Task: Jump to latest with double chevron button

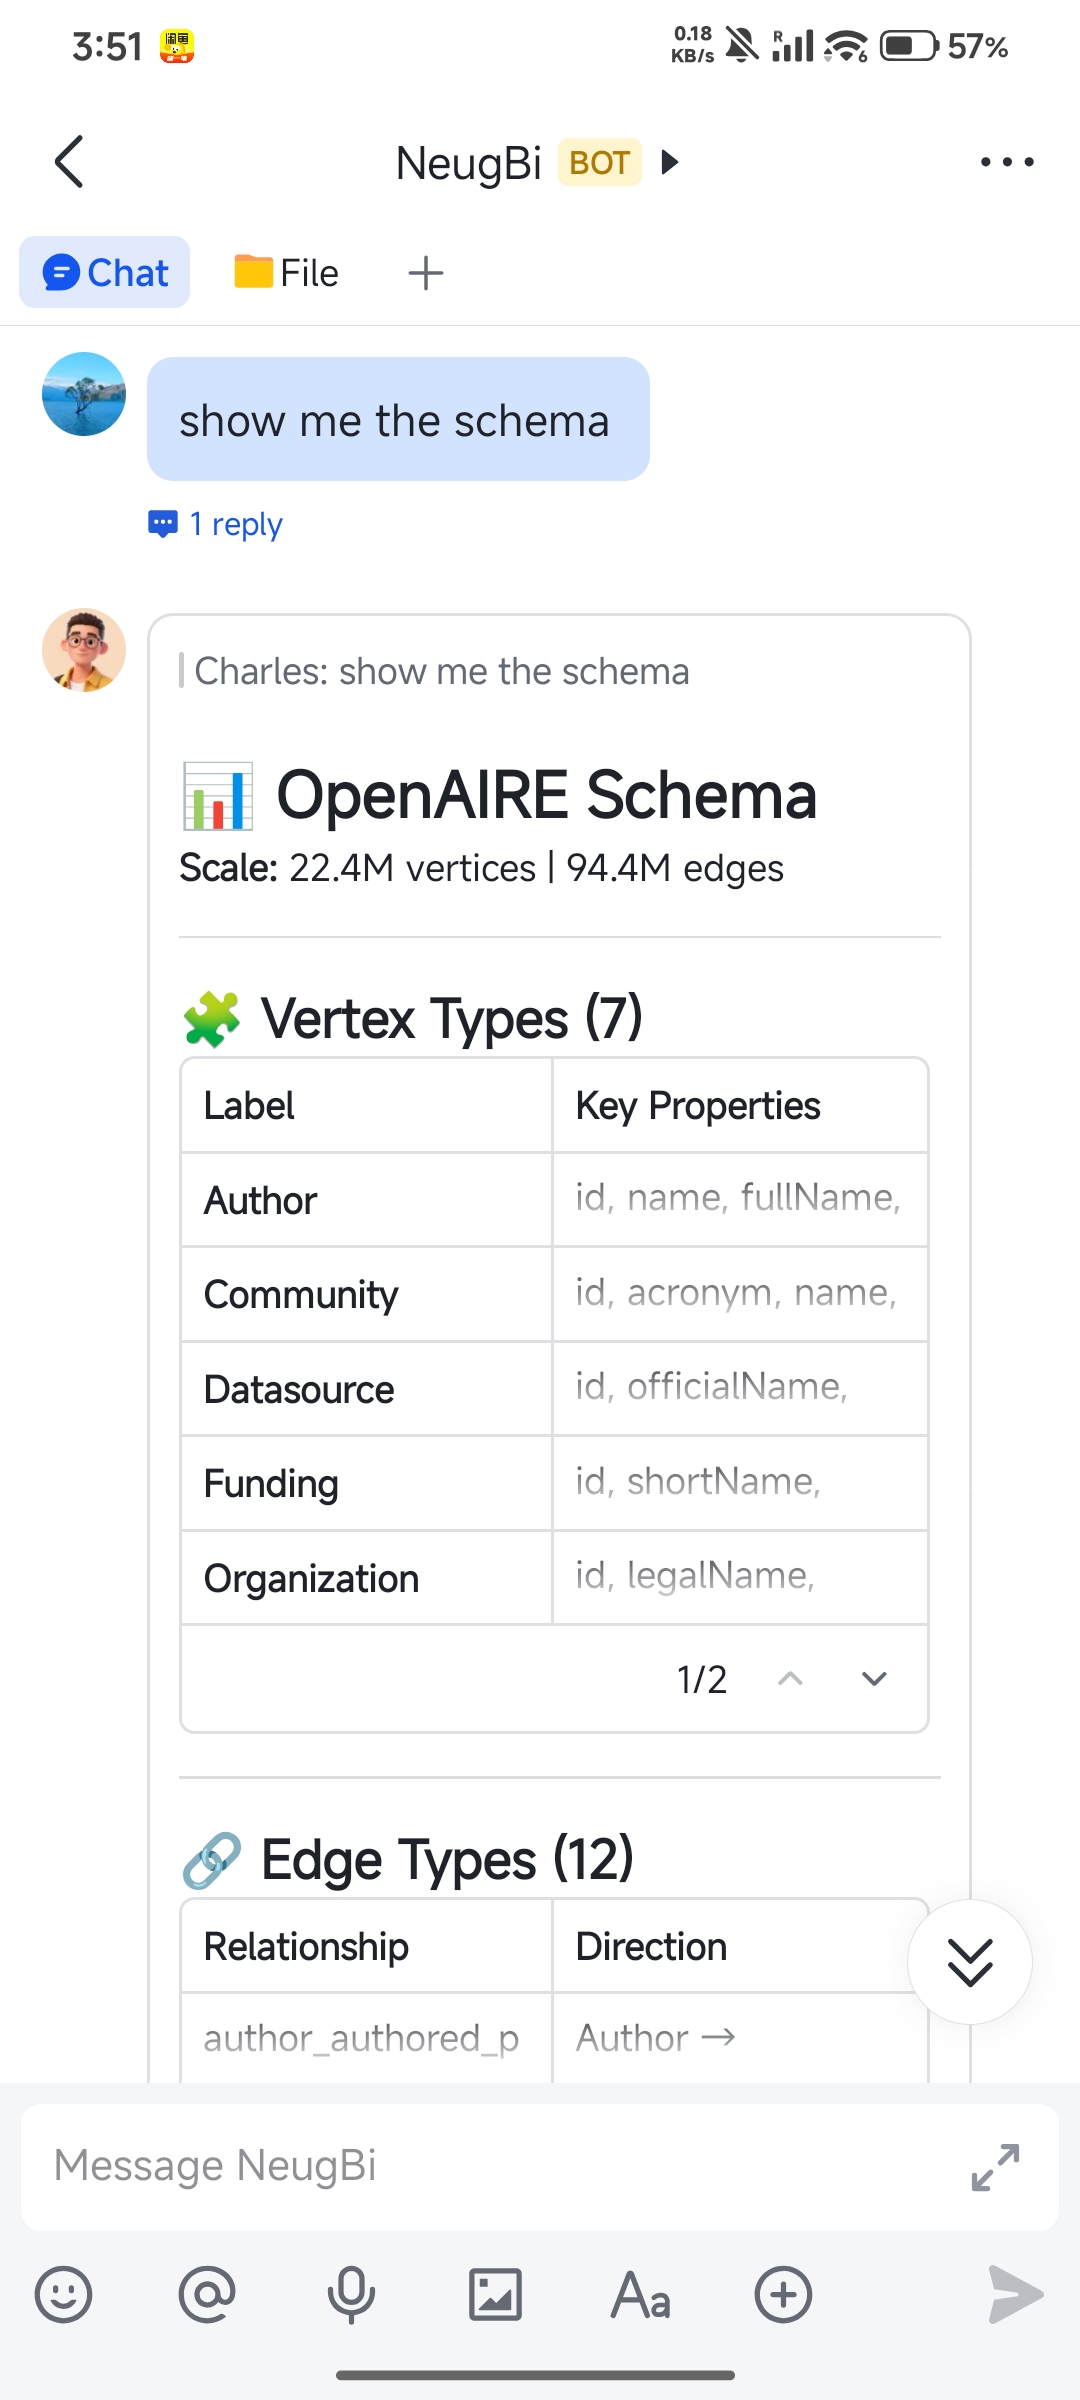Action: (x=970, y=1962)
